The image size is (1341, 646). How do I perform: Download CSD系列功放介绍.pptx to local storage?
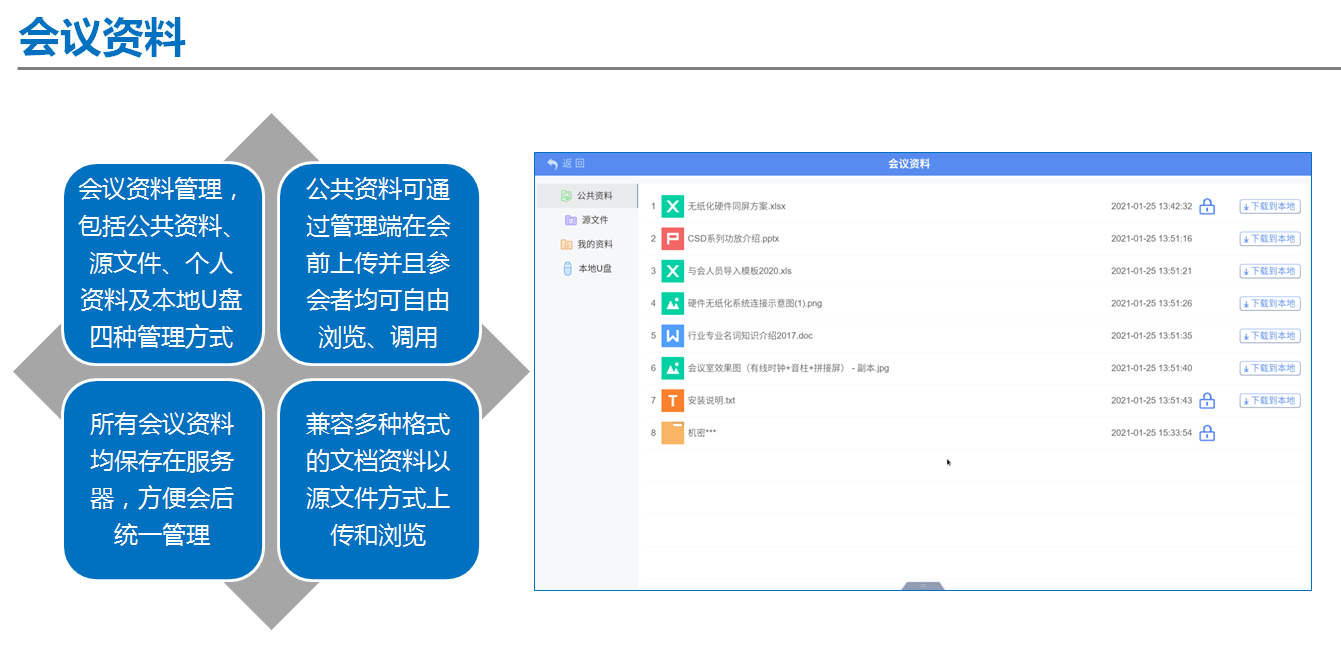(x=1268, y=238)
